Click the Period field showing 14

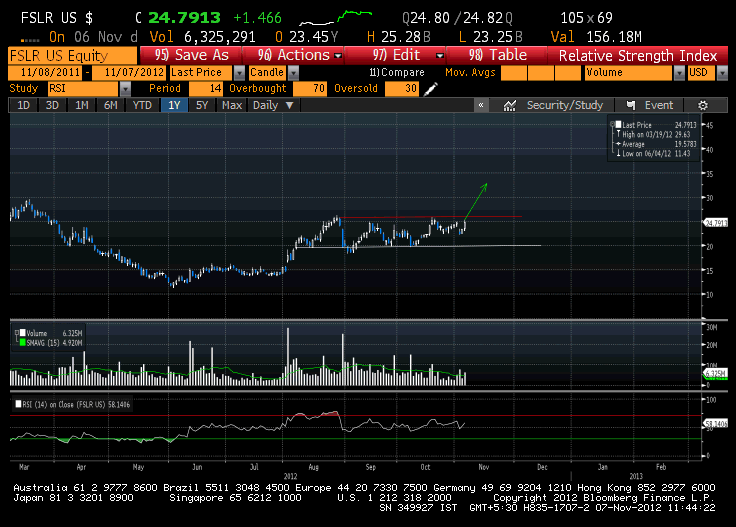[x=206, y=89]
